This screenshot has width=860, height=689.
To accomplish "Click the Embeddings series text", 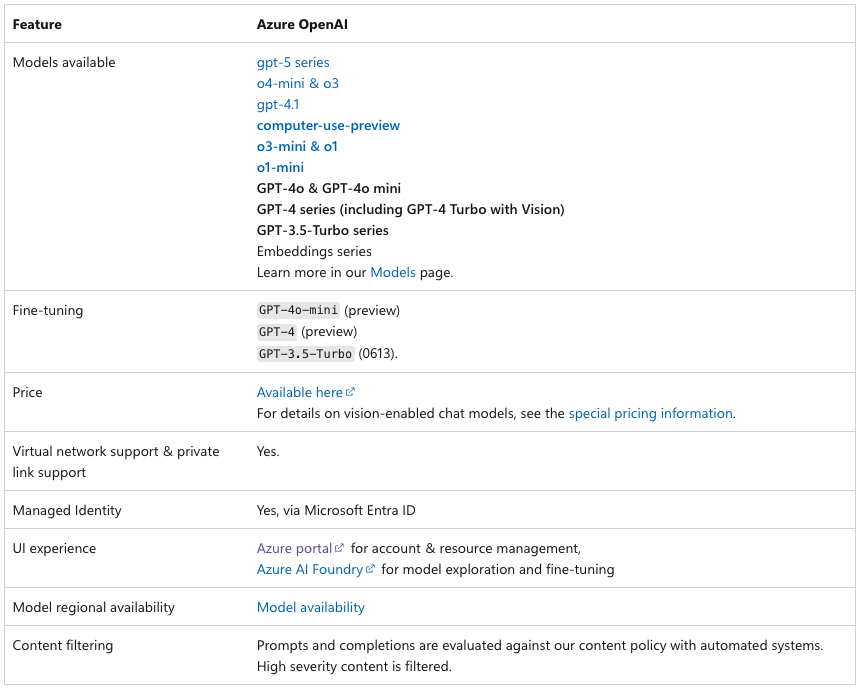I will click(x=314, y=251).
